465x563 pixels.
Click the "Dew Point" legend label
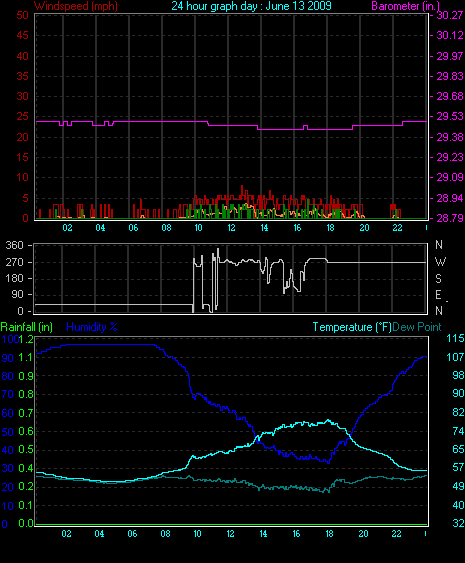pos(417,327)
